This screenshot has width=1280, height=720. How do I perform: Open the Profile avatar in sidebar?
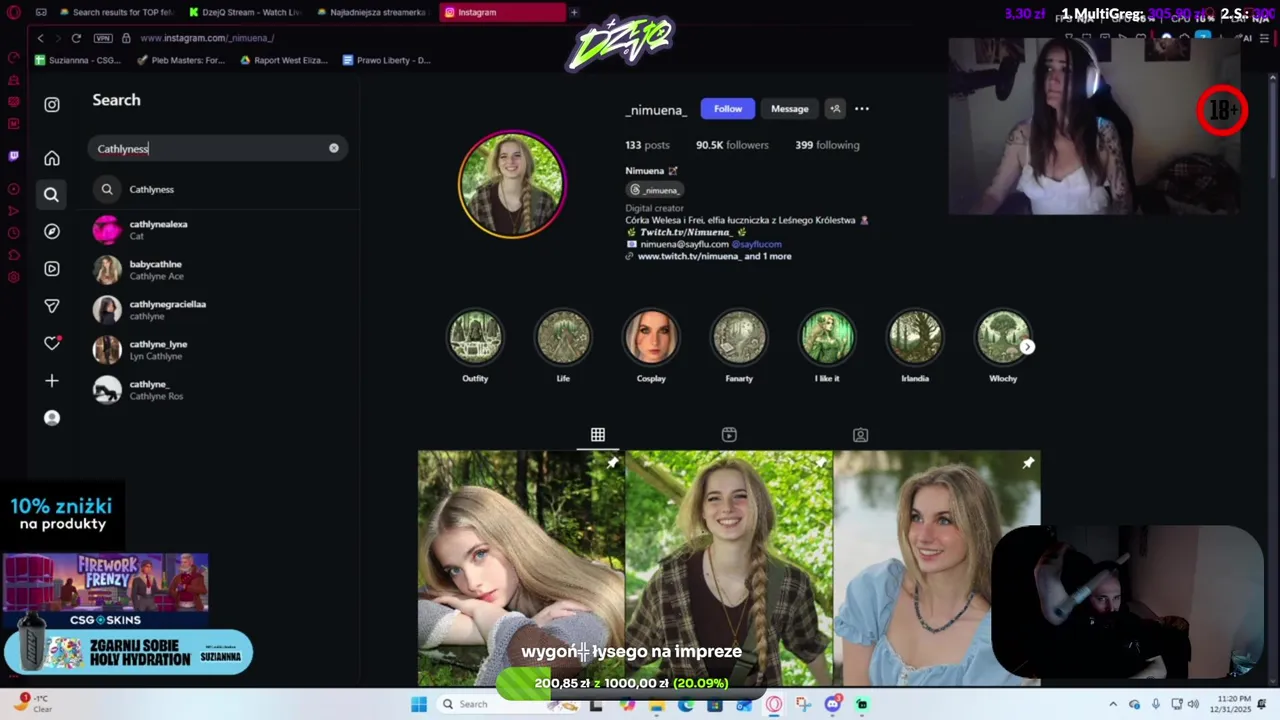tap(52, 418)
